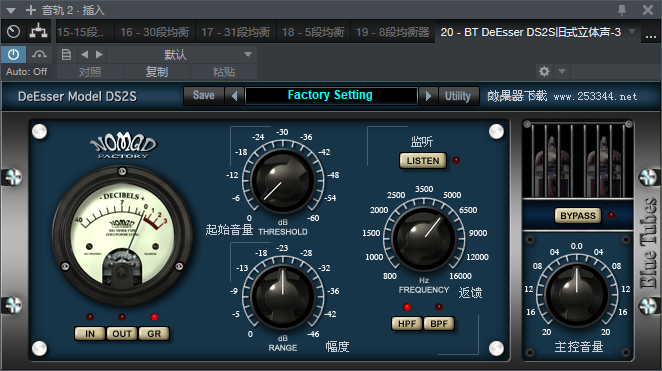The height and width of the screenshot is (371, 662).
Task: Expand the arrow beside the gear
Action: tap(562, 71)
